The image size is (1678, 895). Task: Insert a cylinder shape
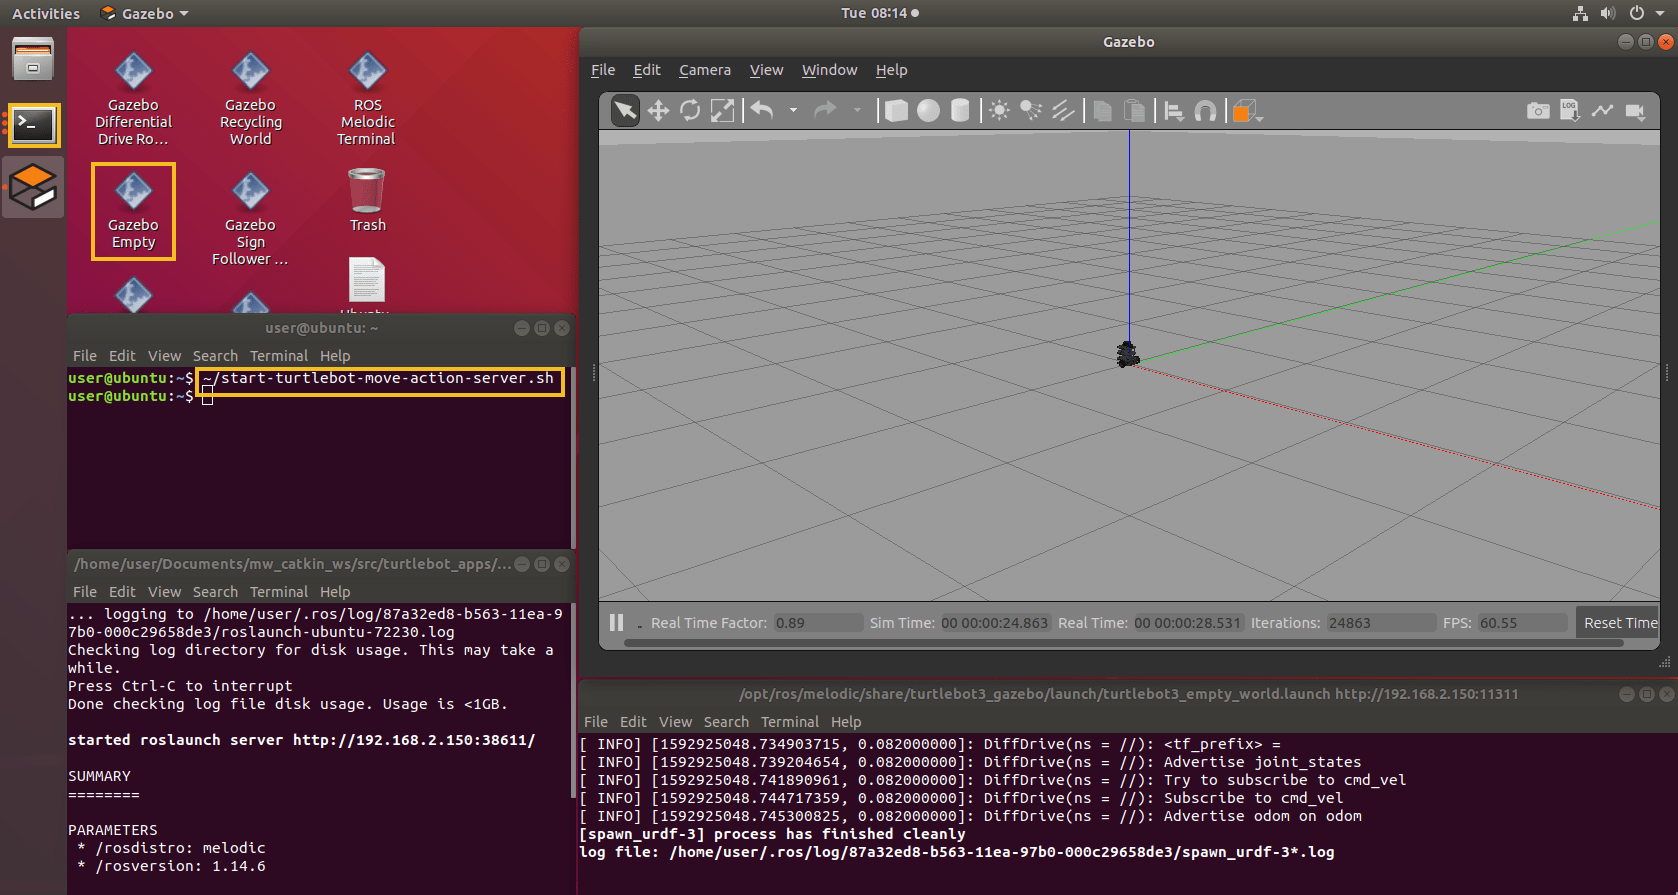960,110
